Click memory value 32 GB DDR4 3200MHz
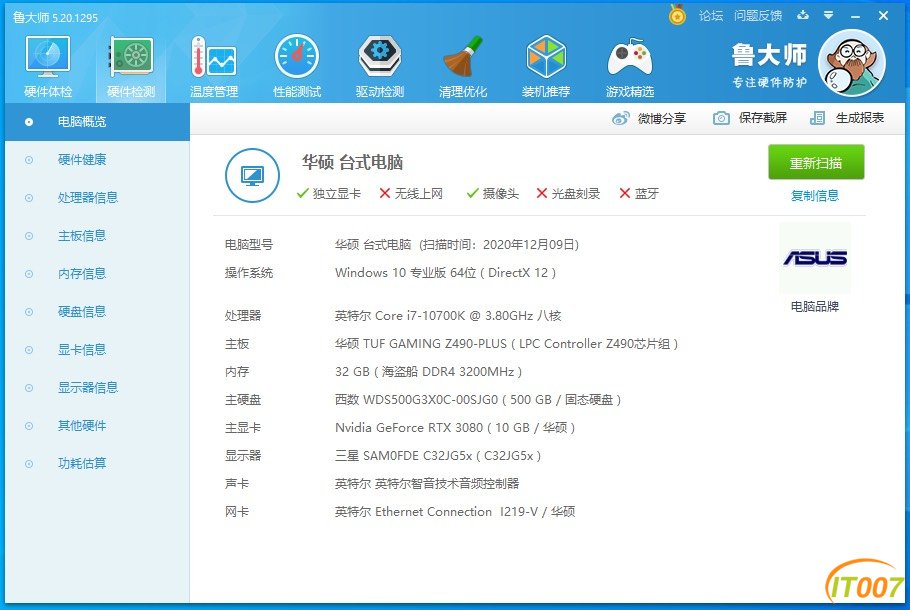This screenshot has height=610, width=910. 428,371
